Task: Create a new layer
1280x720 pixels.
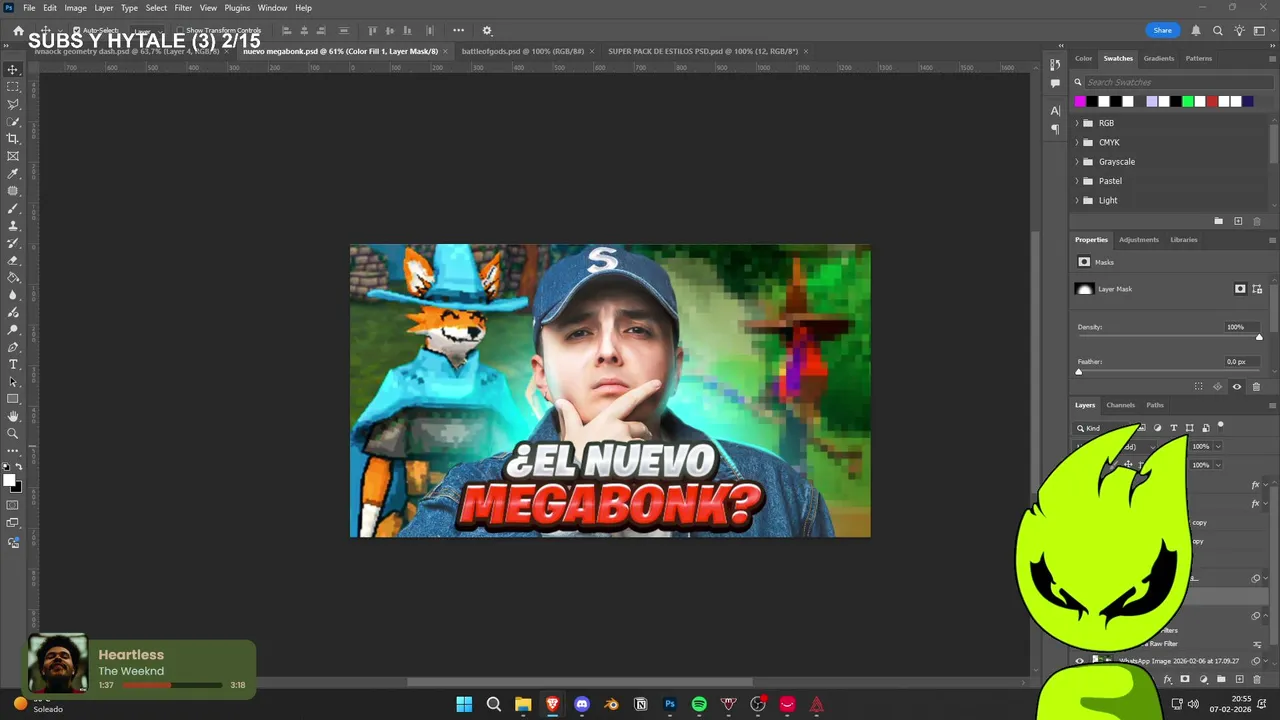Action: pyautogui.click(x=1239, y=679)
